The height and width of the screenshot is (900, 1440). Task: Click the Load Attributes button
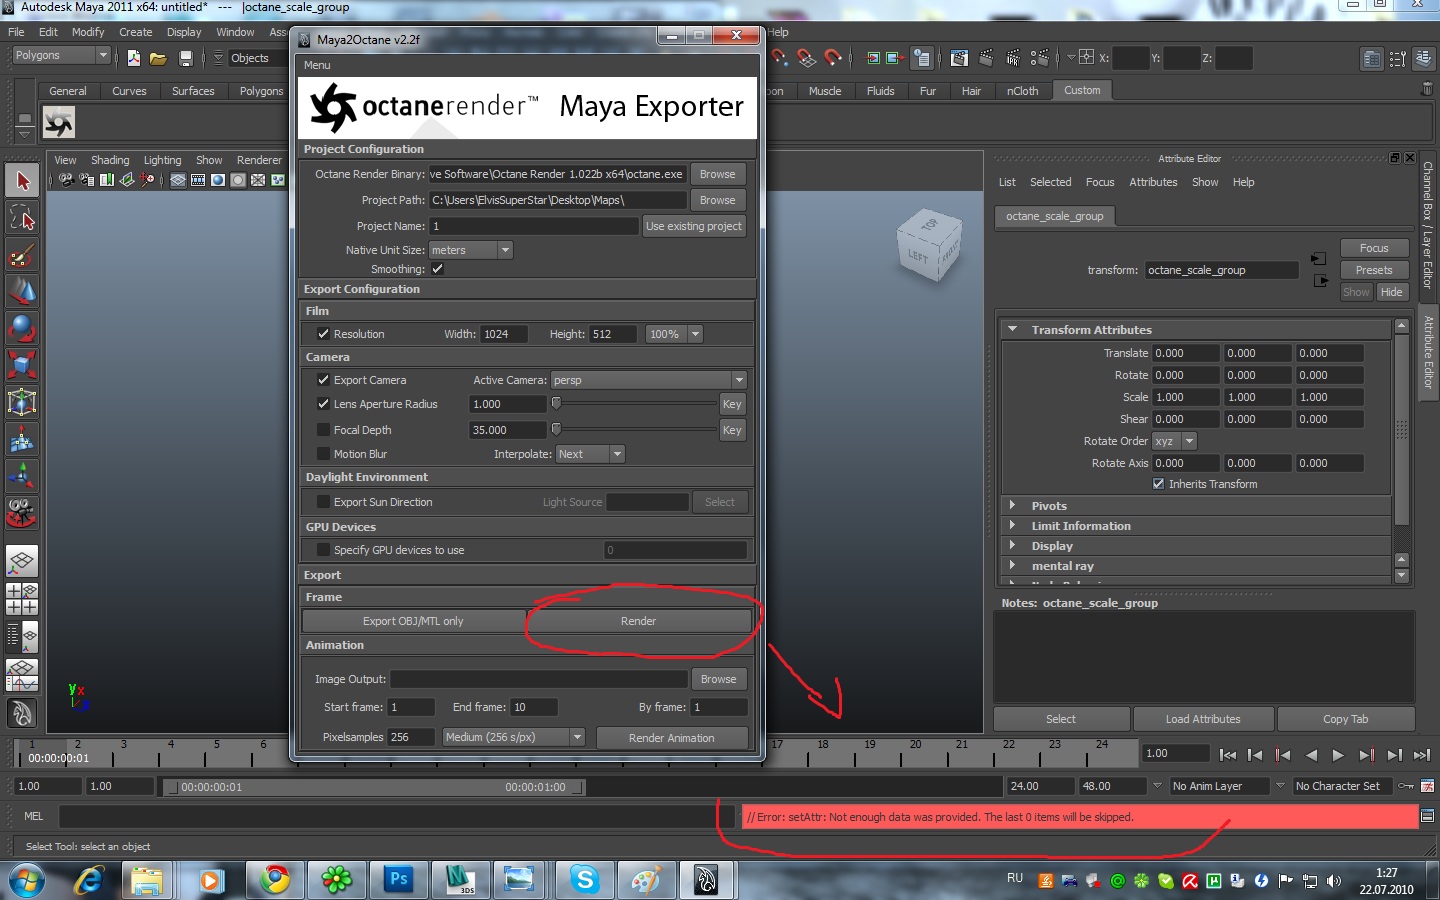coord(1203,719)
